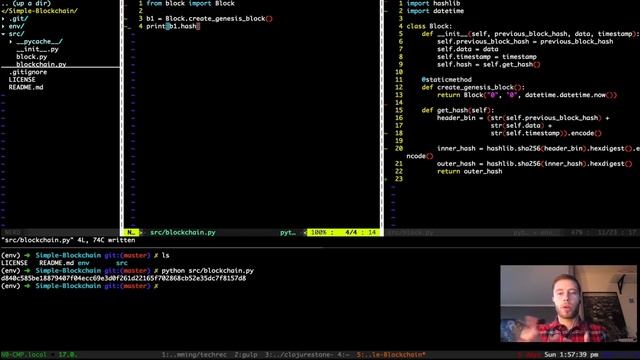Switch to tmux window 2 gulp

(246, 355)
